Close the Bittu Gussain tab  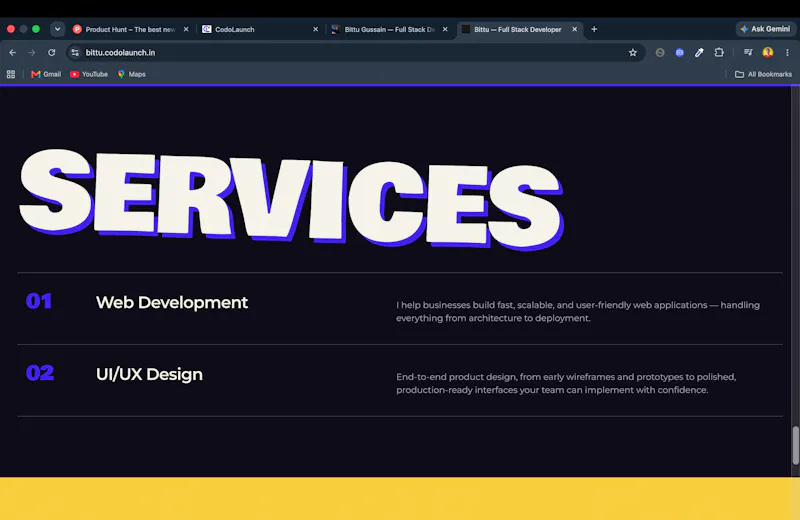[445, 30]
